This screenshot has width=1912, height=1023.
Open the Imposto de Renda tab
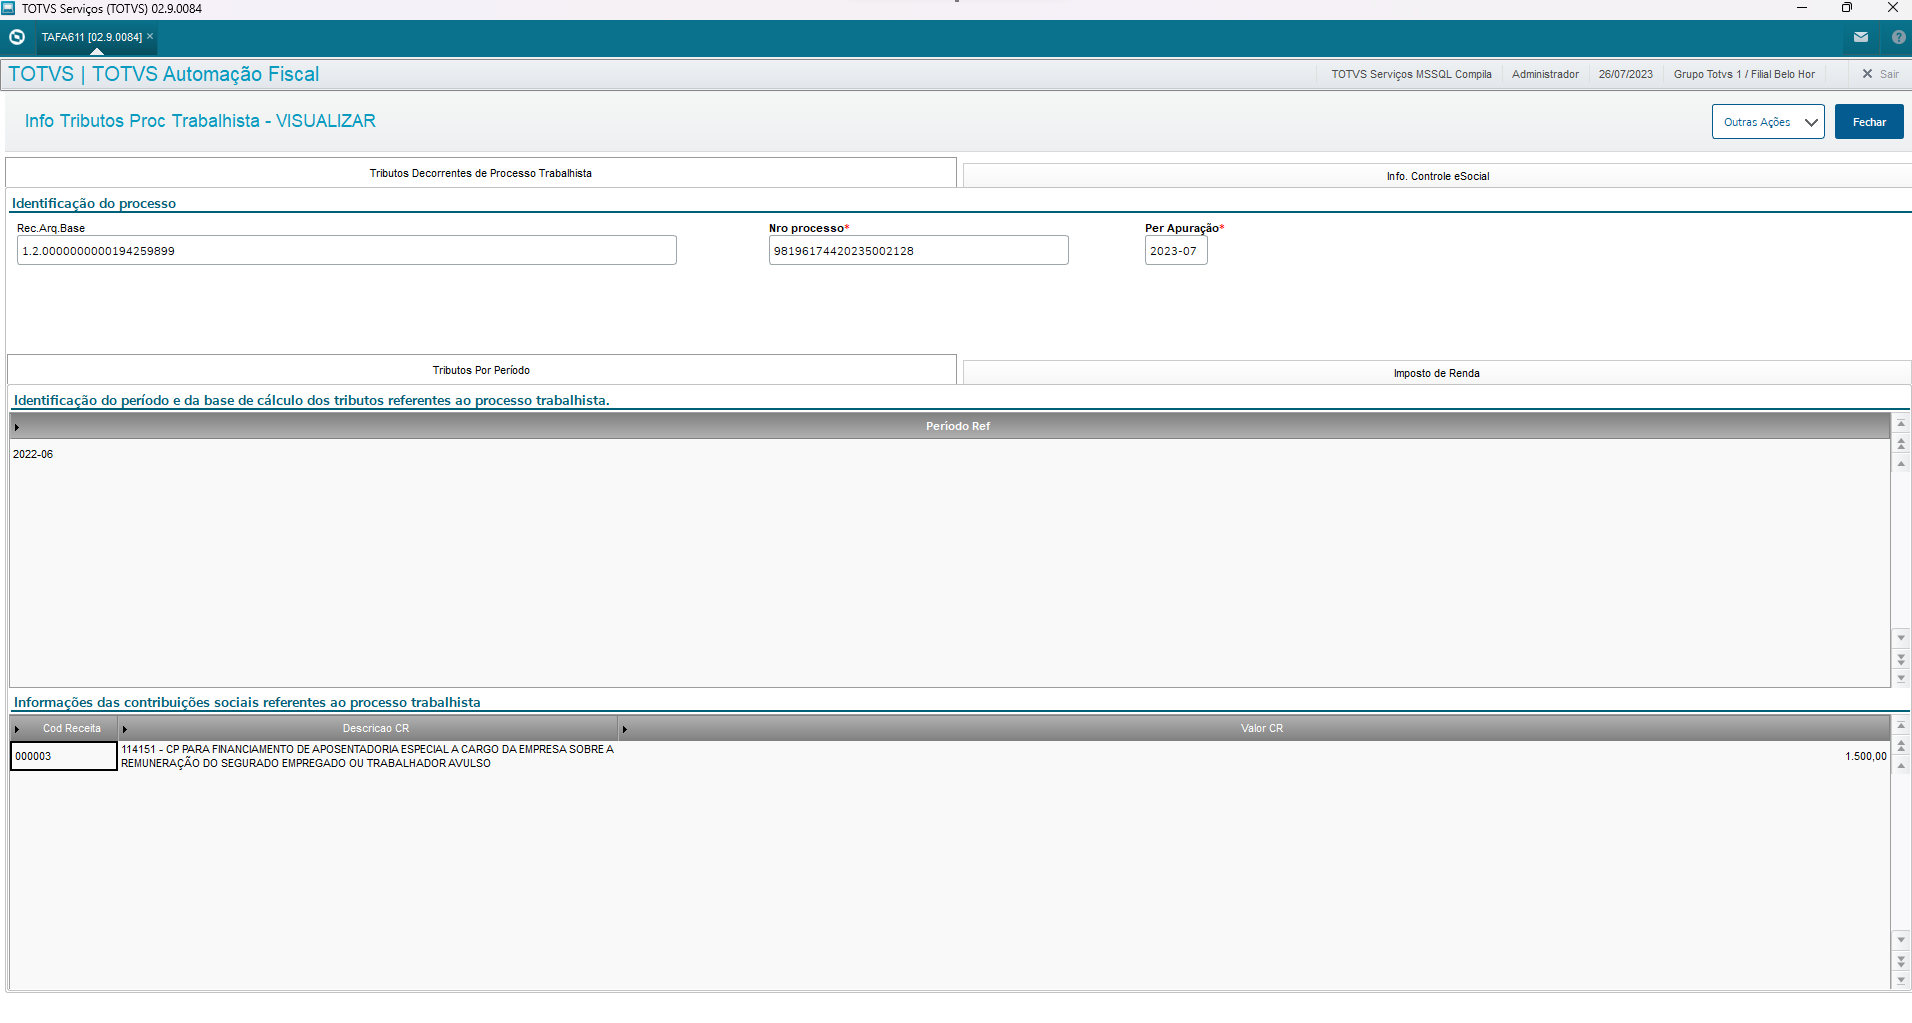1437,373
